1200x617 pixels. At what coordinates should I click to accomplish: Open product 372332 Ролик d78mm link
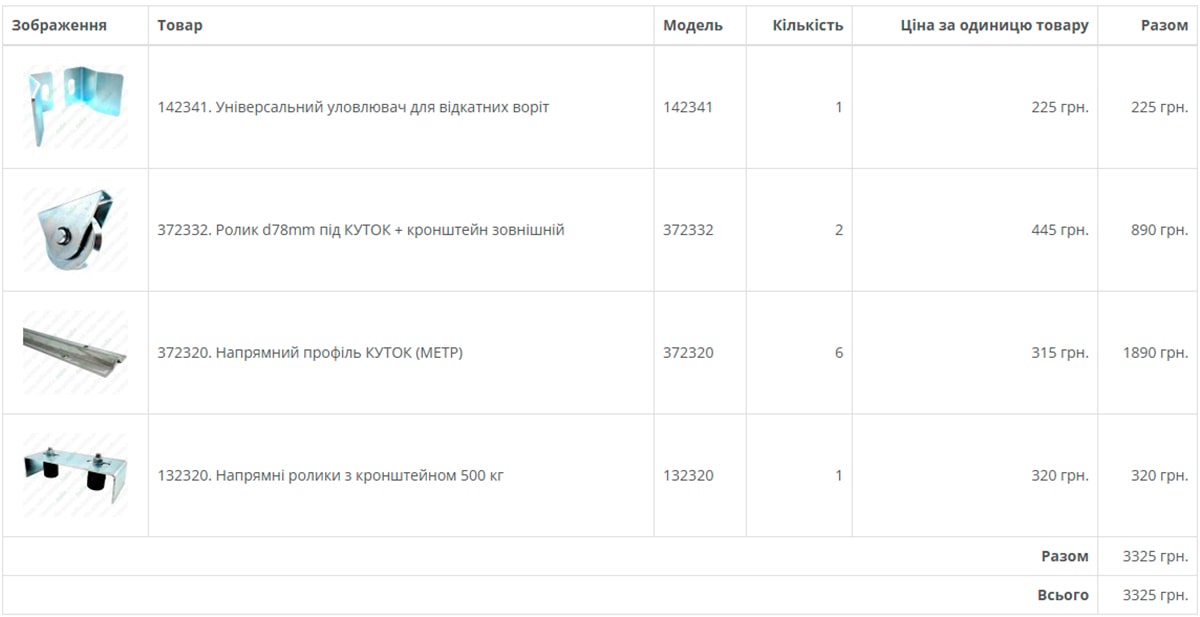click(x=361, y=230)
